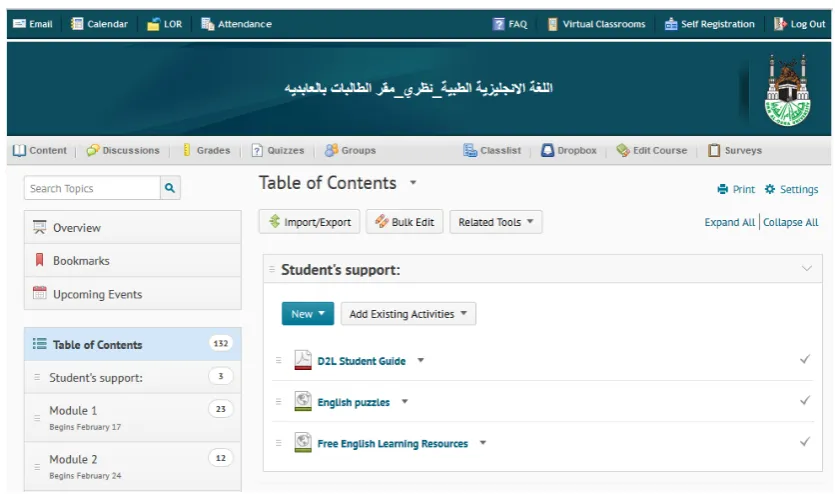The height and width of the screenshot is (494, 835).
Task: Click the university logo emblem
Action: (x=788, y=90)
